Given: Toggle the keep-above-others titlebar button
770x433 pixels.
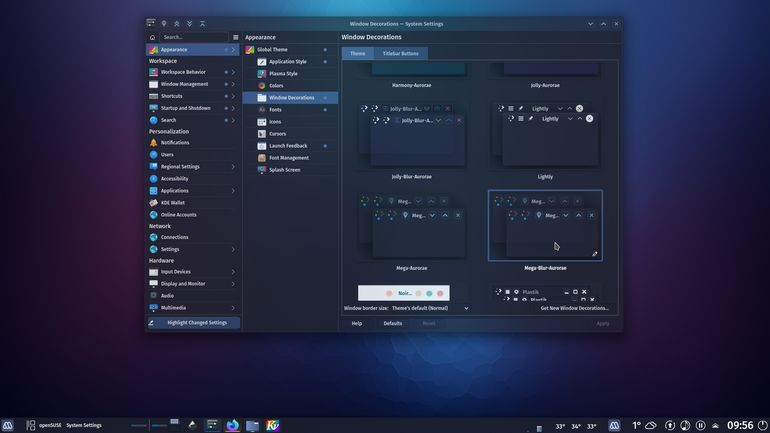Looking at the screenshot, I should (x=177, y=24).
